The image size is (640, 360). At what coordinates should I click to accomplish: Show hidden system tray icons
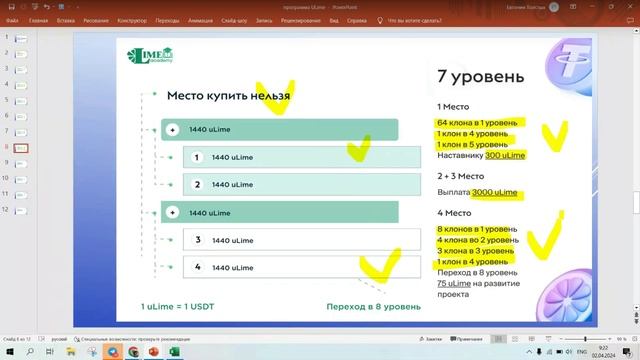tap(529, 351)
